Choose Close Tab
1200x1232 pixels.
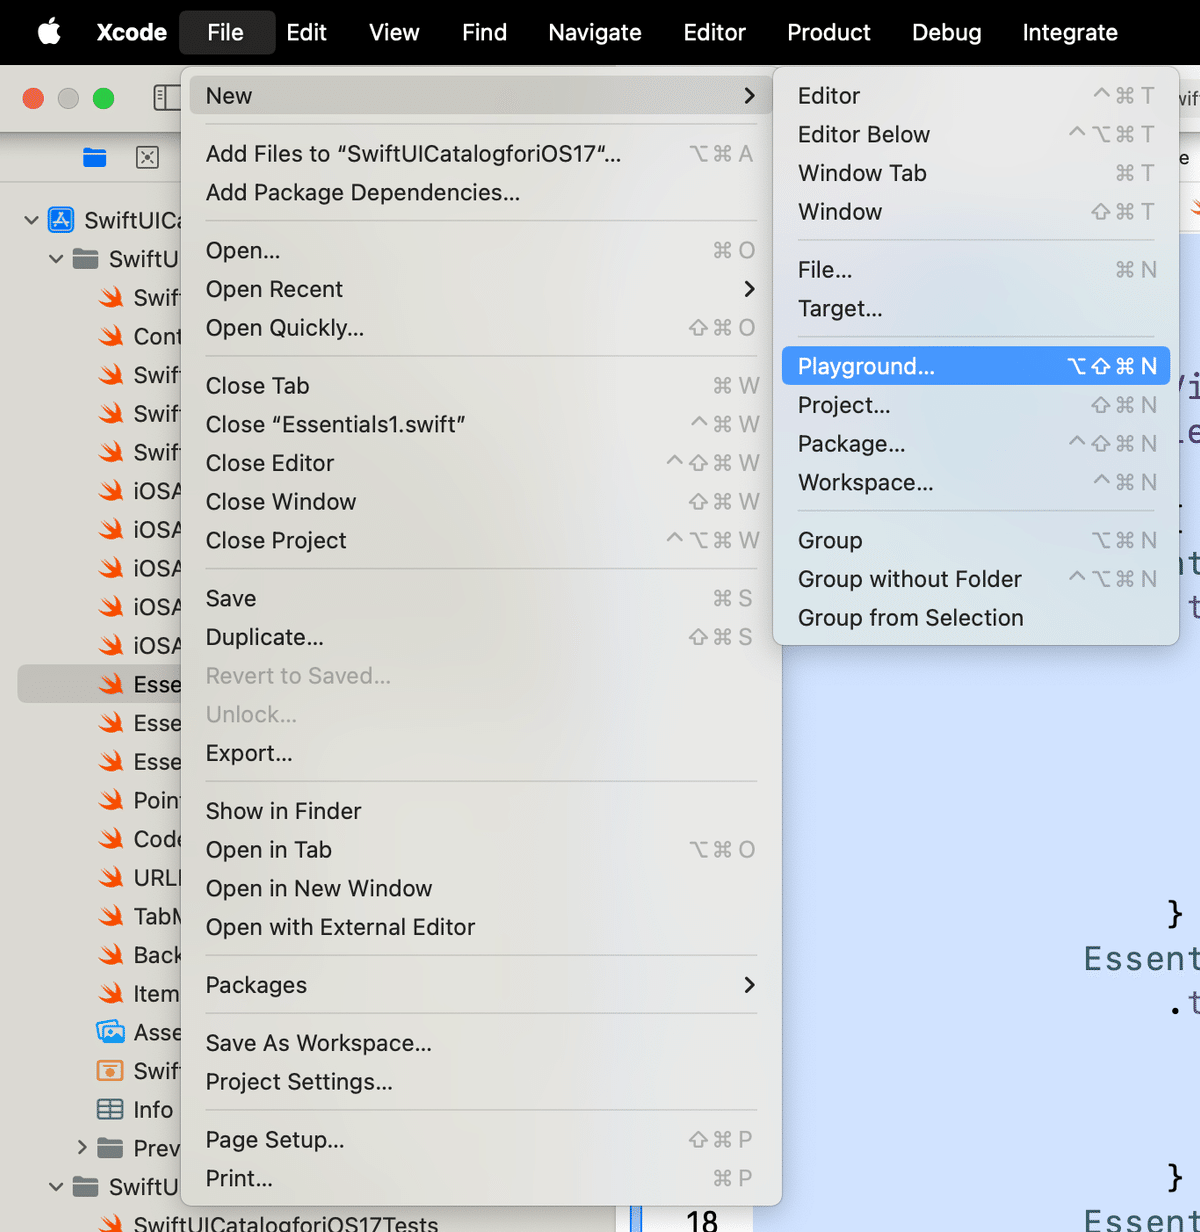(481, 386)
